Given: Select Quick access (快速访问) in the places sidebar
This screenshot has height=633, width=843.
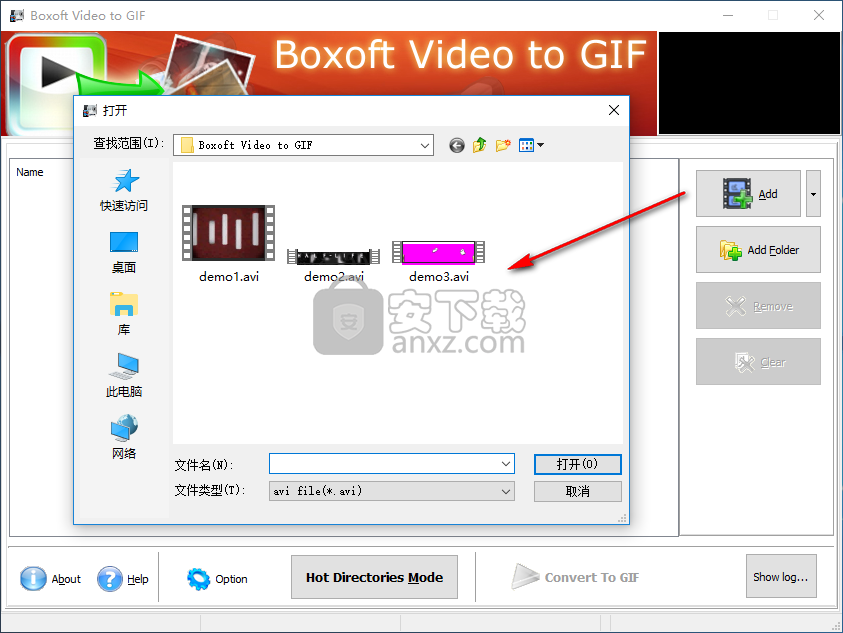Looking at the screenshot, I should click(x=124, y=190).
